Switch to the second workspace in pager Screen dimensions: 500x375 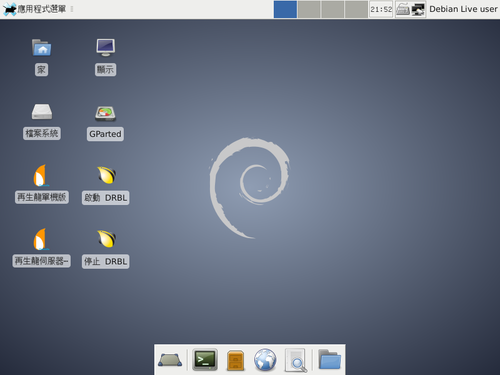(309, 9)
